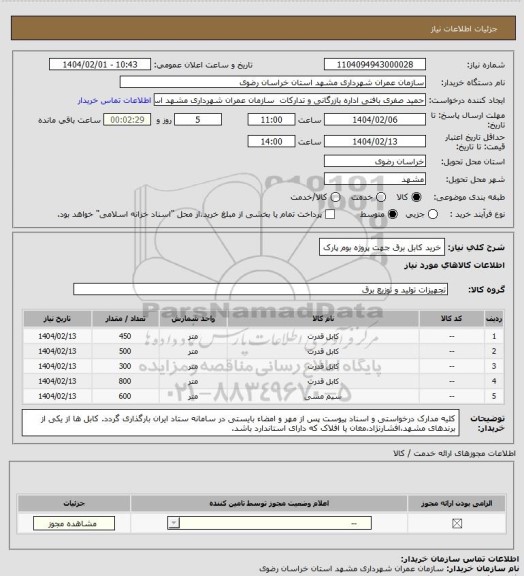Click the buyer organization name field
The image size is (524, 576).
pyautogui.click(x=273, y=82)
